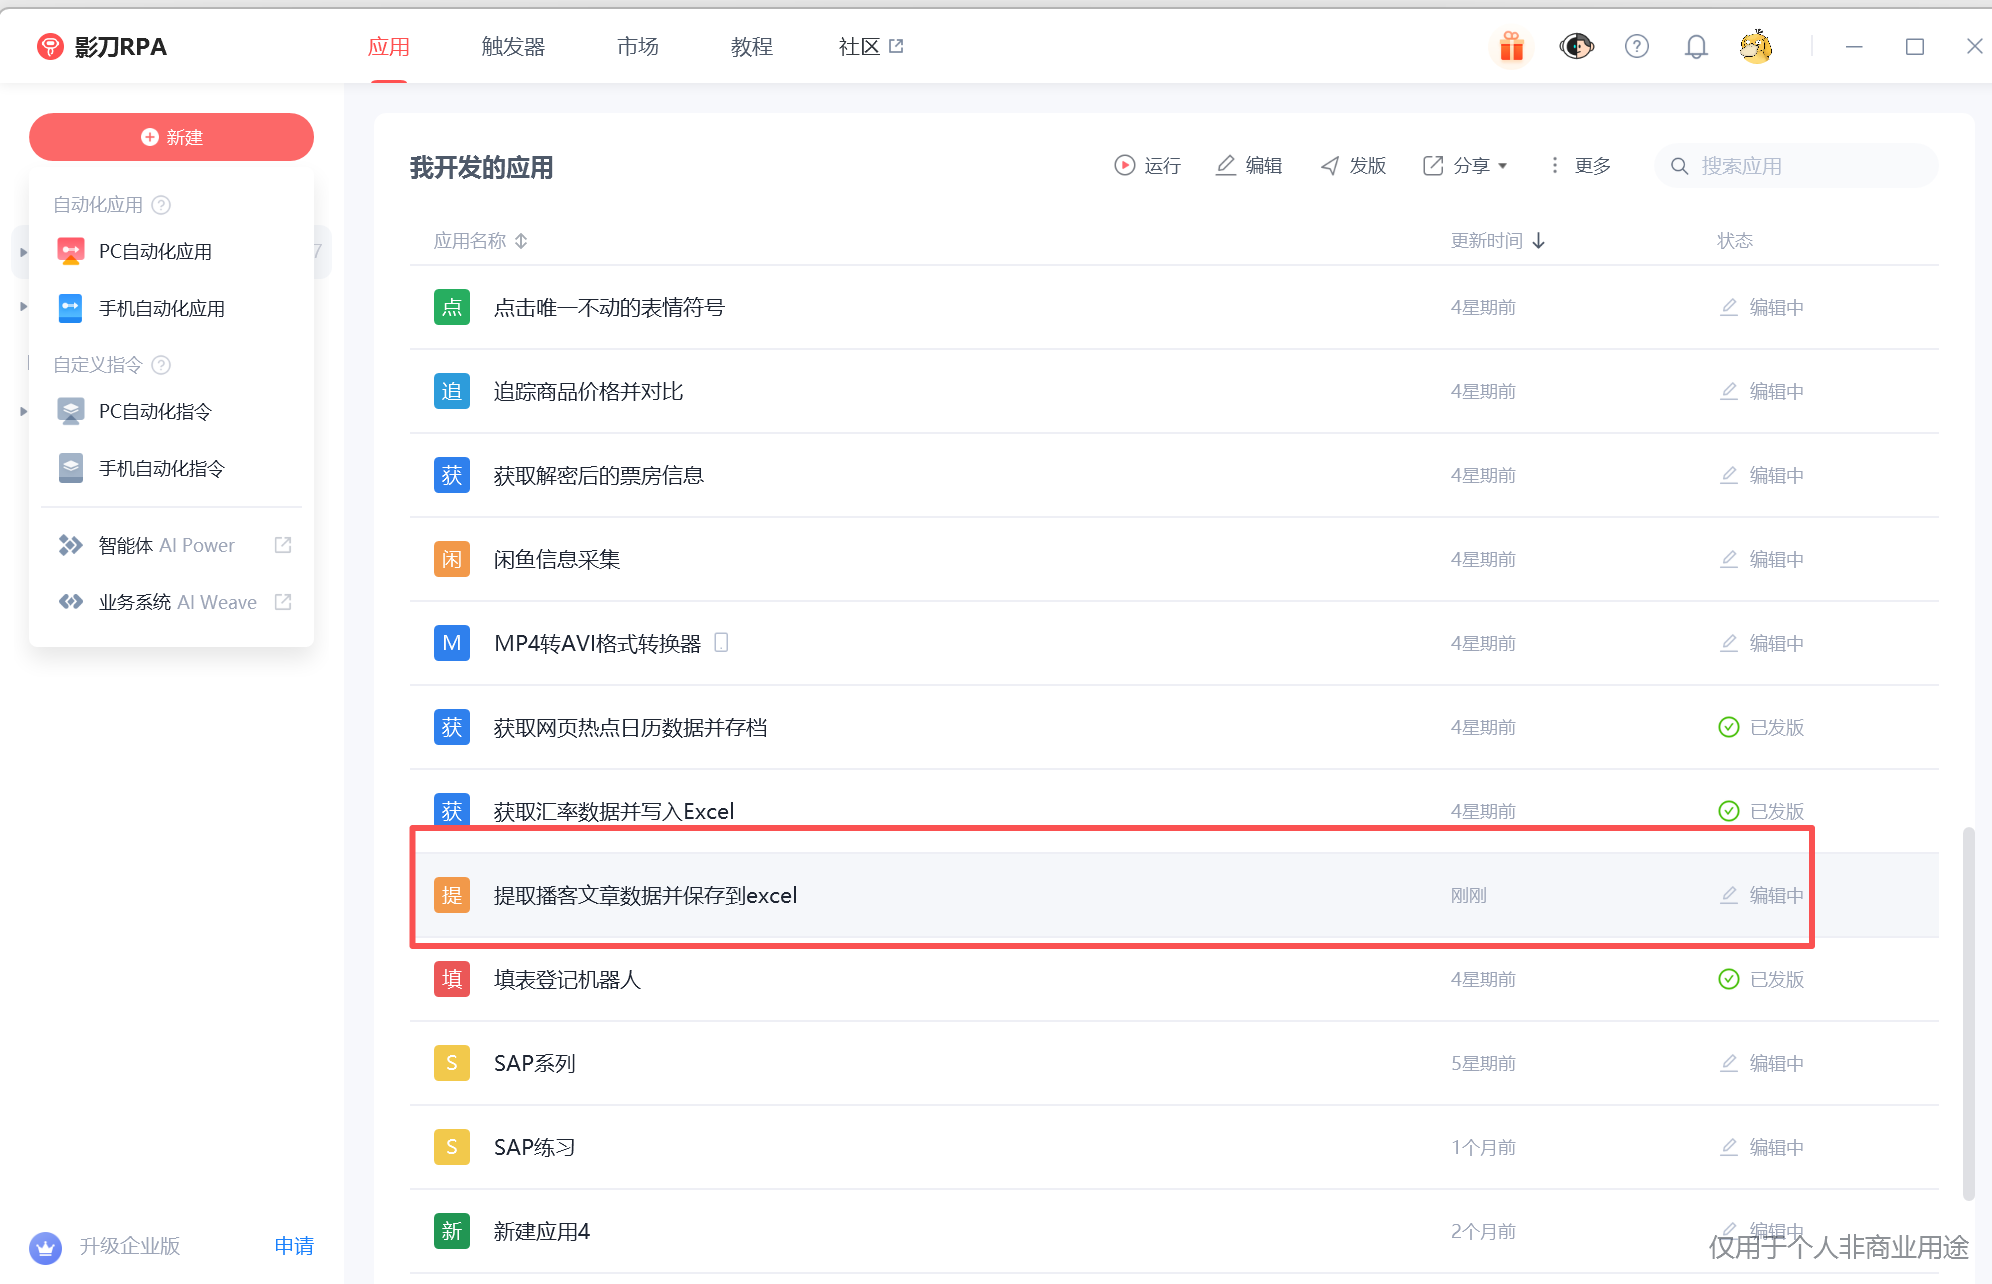The height and width of the screenshot is (1284, 1992).
Task: Open the 更多 three-dot menu
Action: click(x=1554, y=165)
